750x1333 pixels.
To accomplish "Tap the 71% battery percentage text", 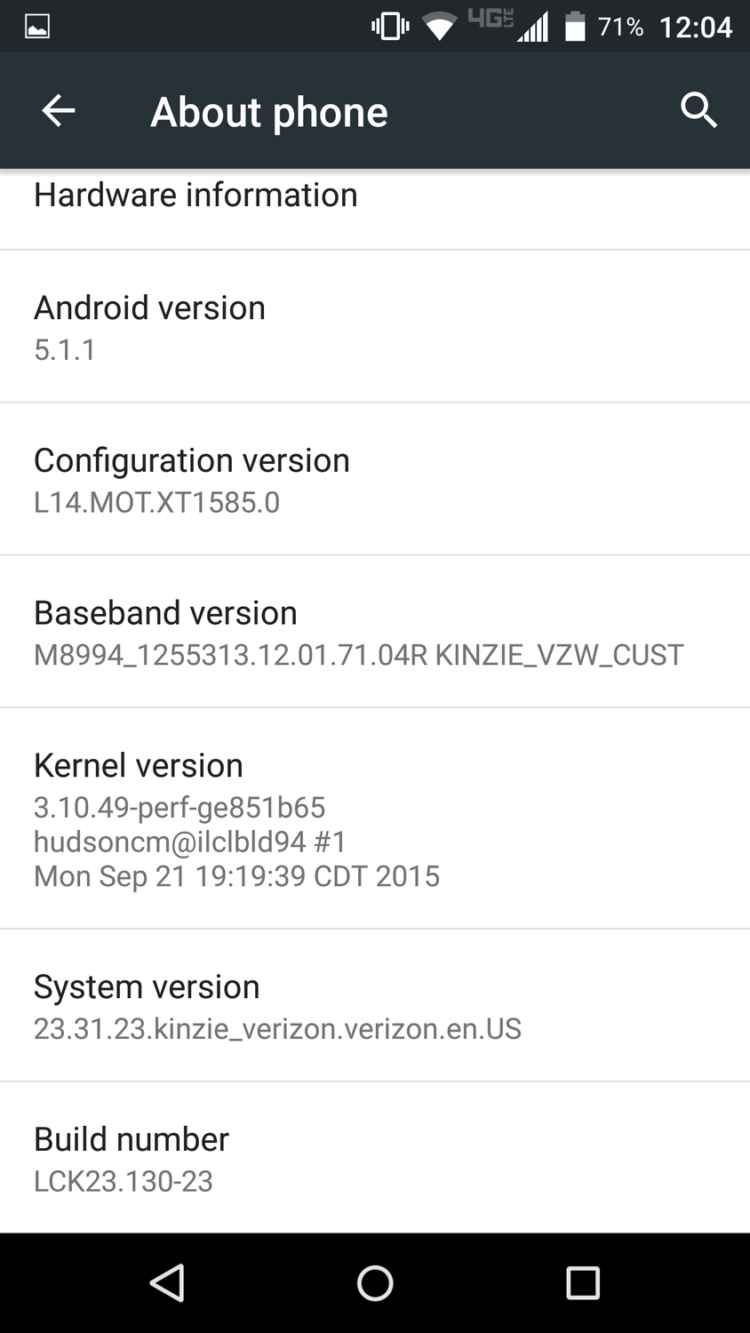I will (620, 27).
